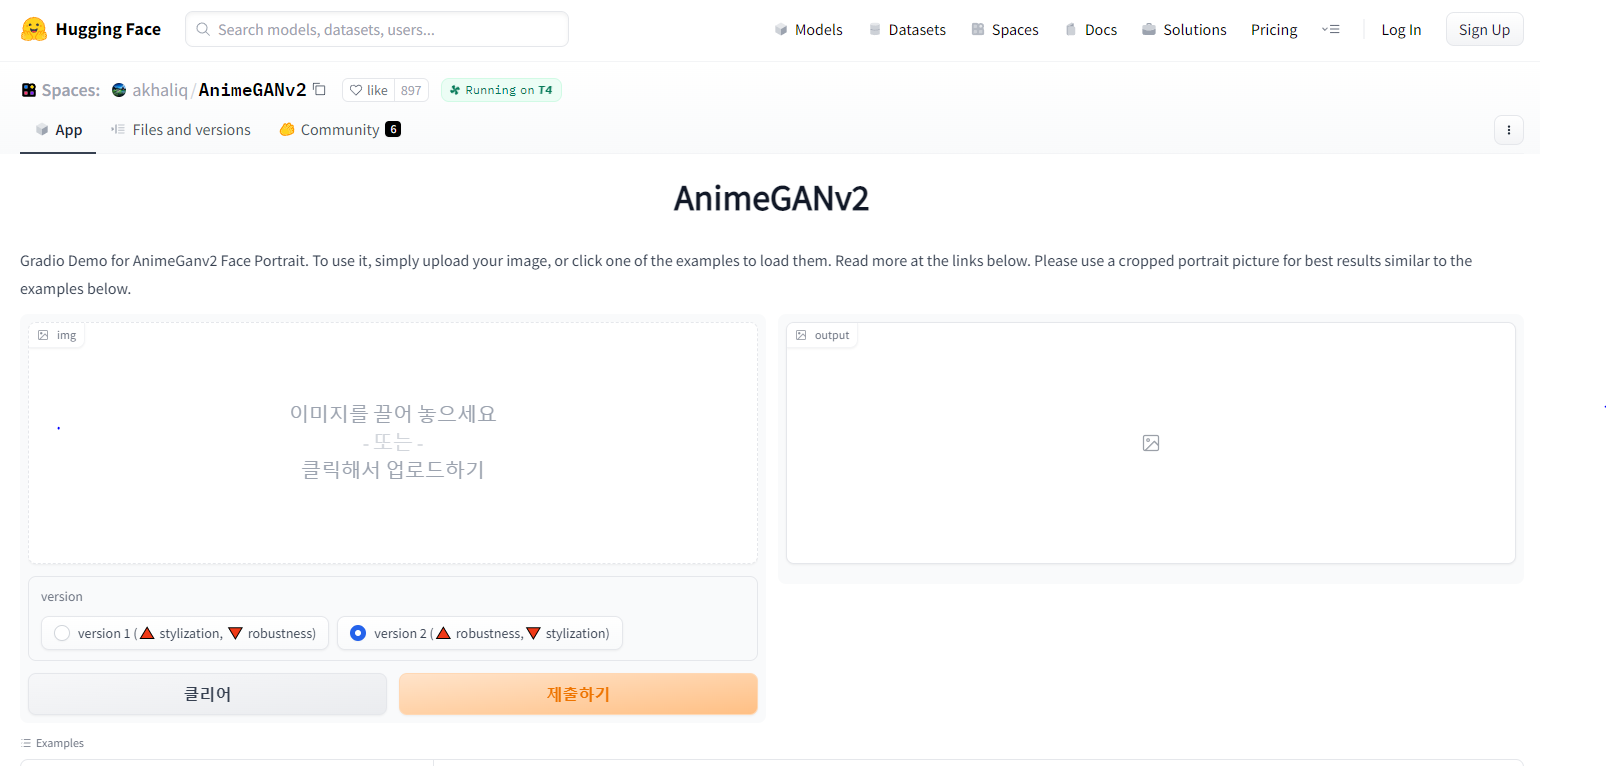Click the Hugging Face home text
The height and width of the screenshot is (766, 1606).
click(x=108, y=29)
